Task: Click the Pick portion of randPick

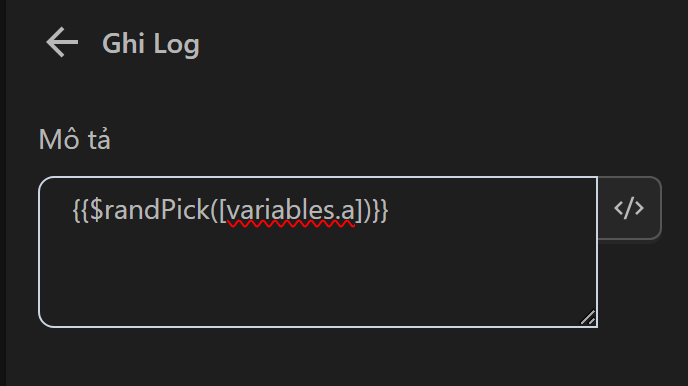Action: [186, 210]
